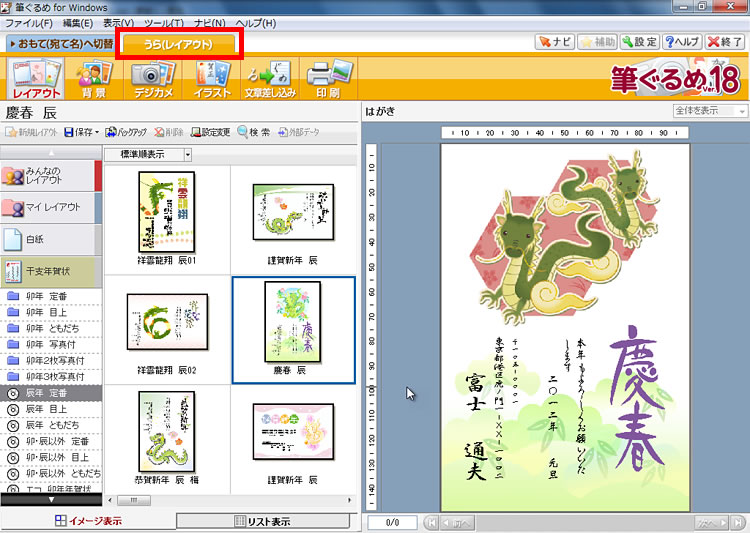
Task: Select 辰年 ともだち list item
Action: [x=51, y=425]
